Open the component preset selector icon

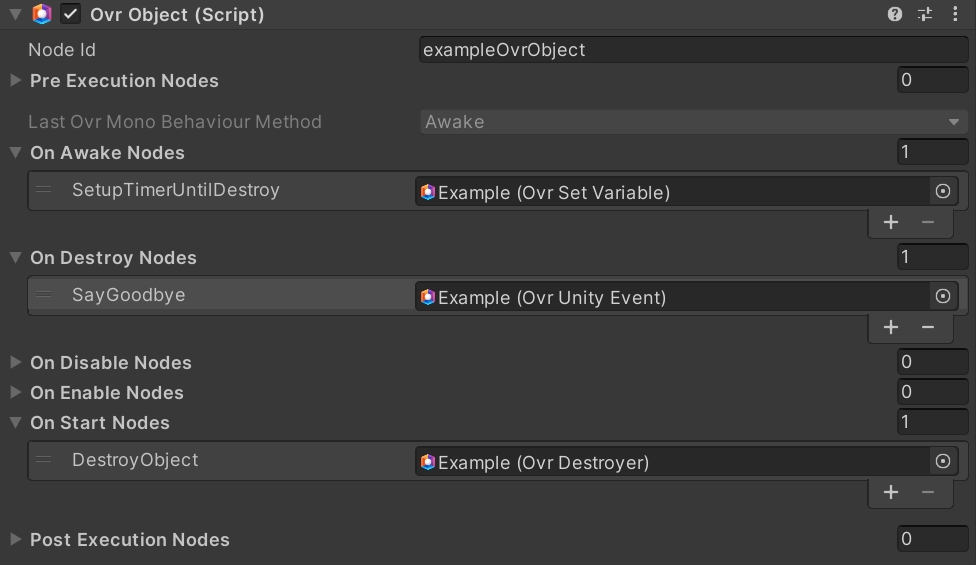click(x=925, y=14)
